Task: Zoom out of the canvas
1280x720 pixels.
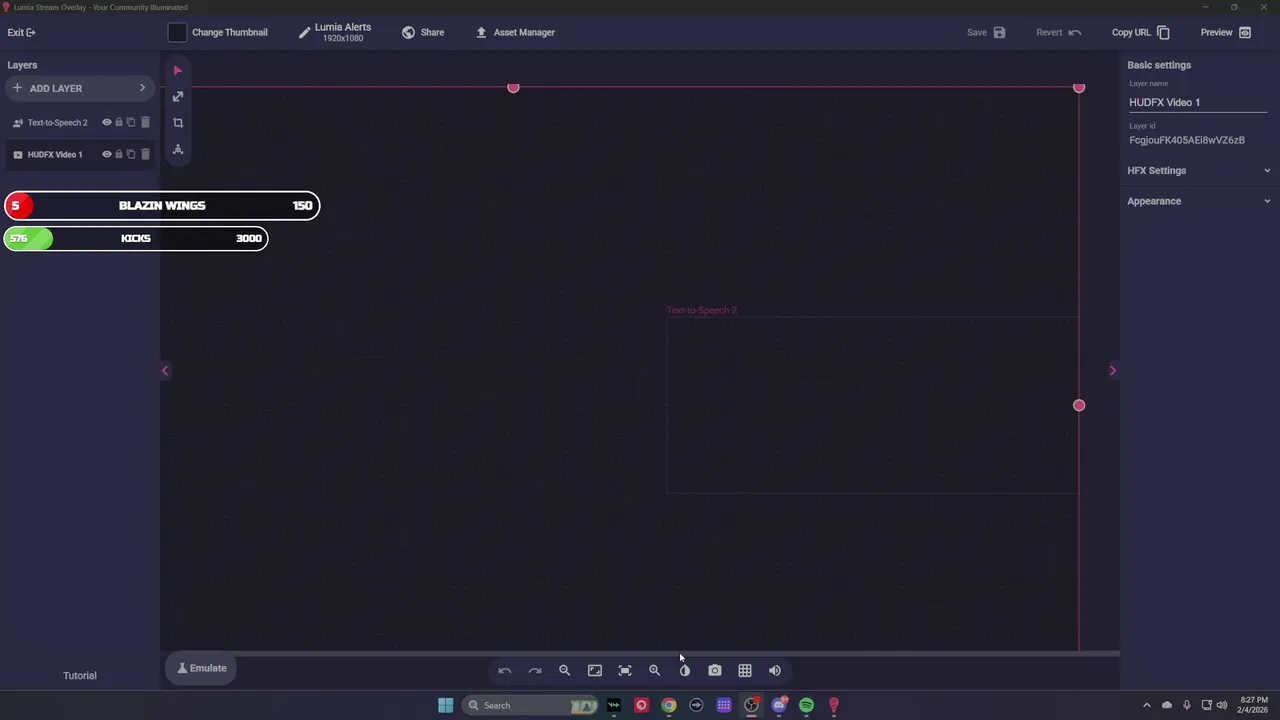Action: pyautogui.click(x=565, y=671)
